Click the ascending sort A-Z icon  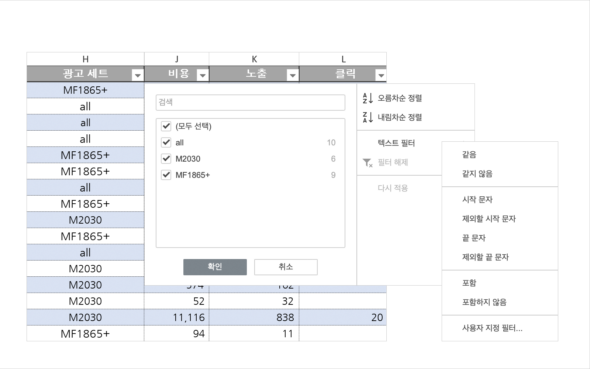coord(368,98)
